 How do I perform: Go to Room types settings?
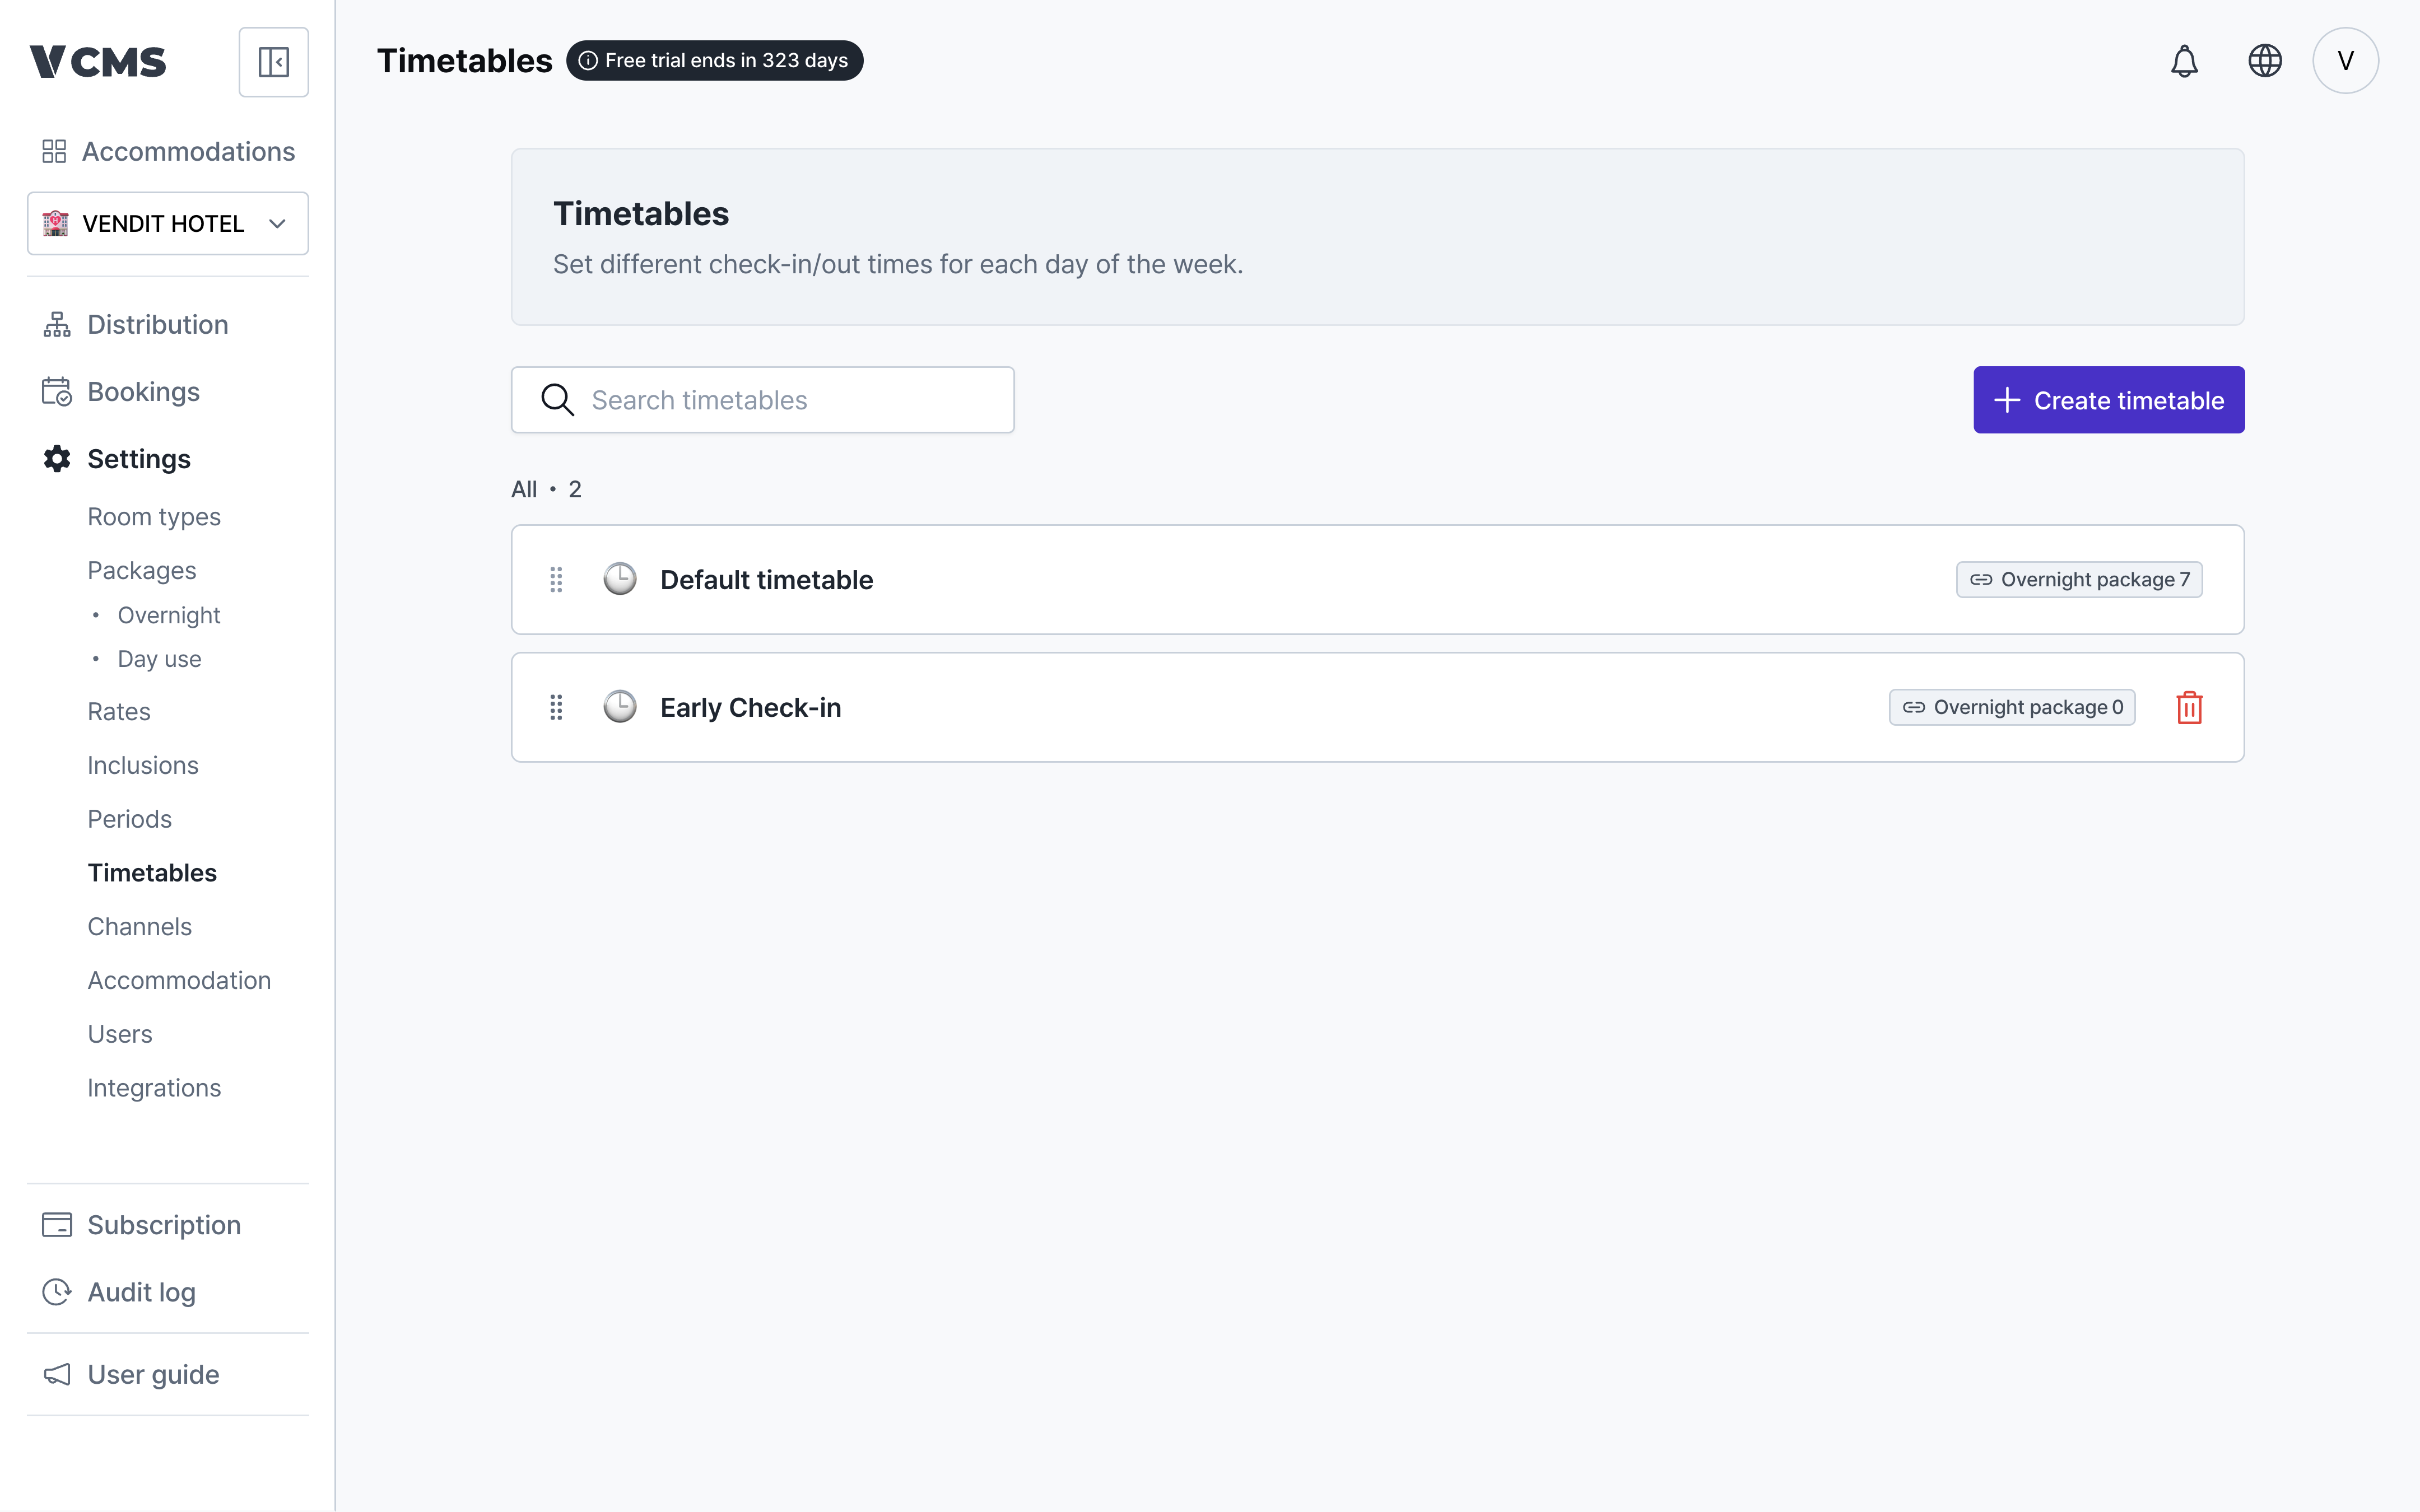click(154, 517)
